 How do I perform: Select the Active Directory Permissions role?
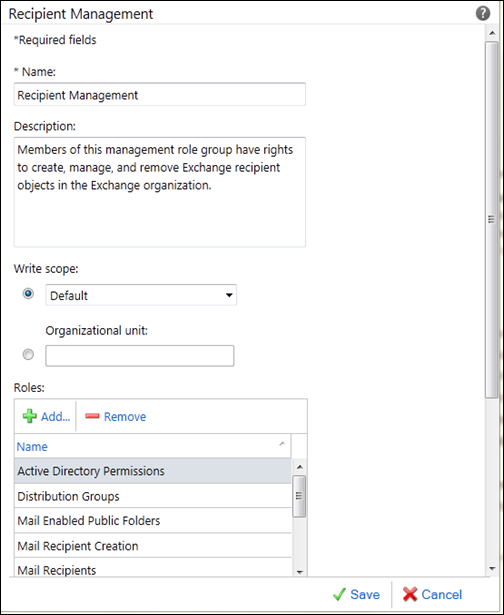click(x=153, y=471)
